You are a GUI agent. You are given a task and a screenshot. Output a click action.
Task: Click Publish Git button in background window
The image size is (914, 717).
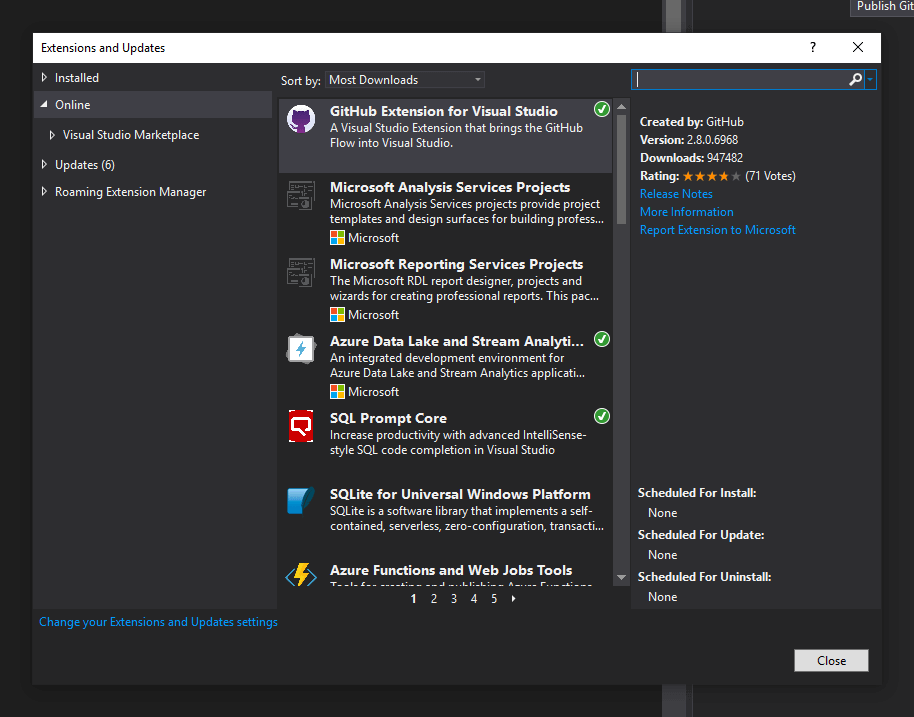coord(883,6)
